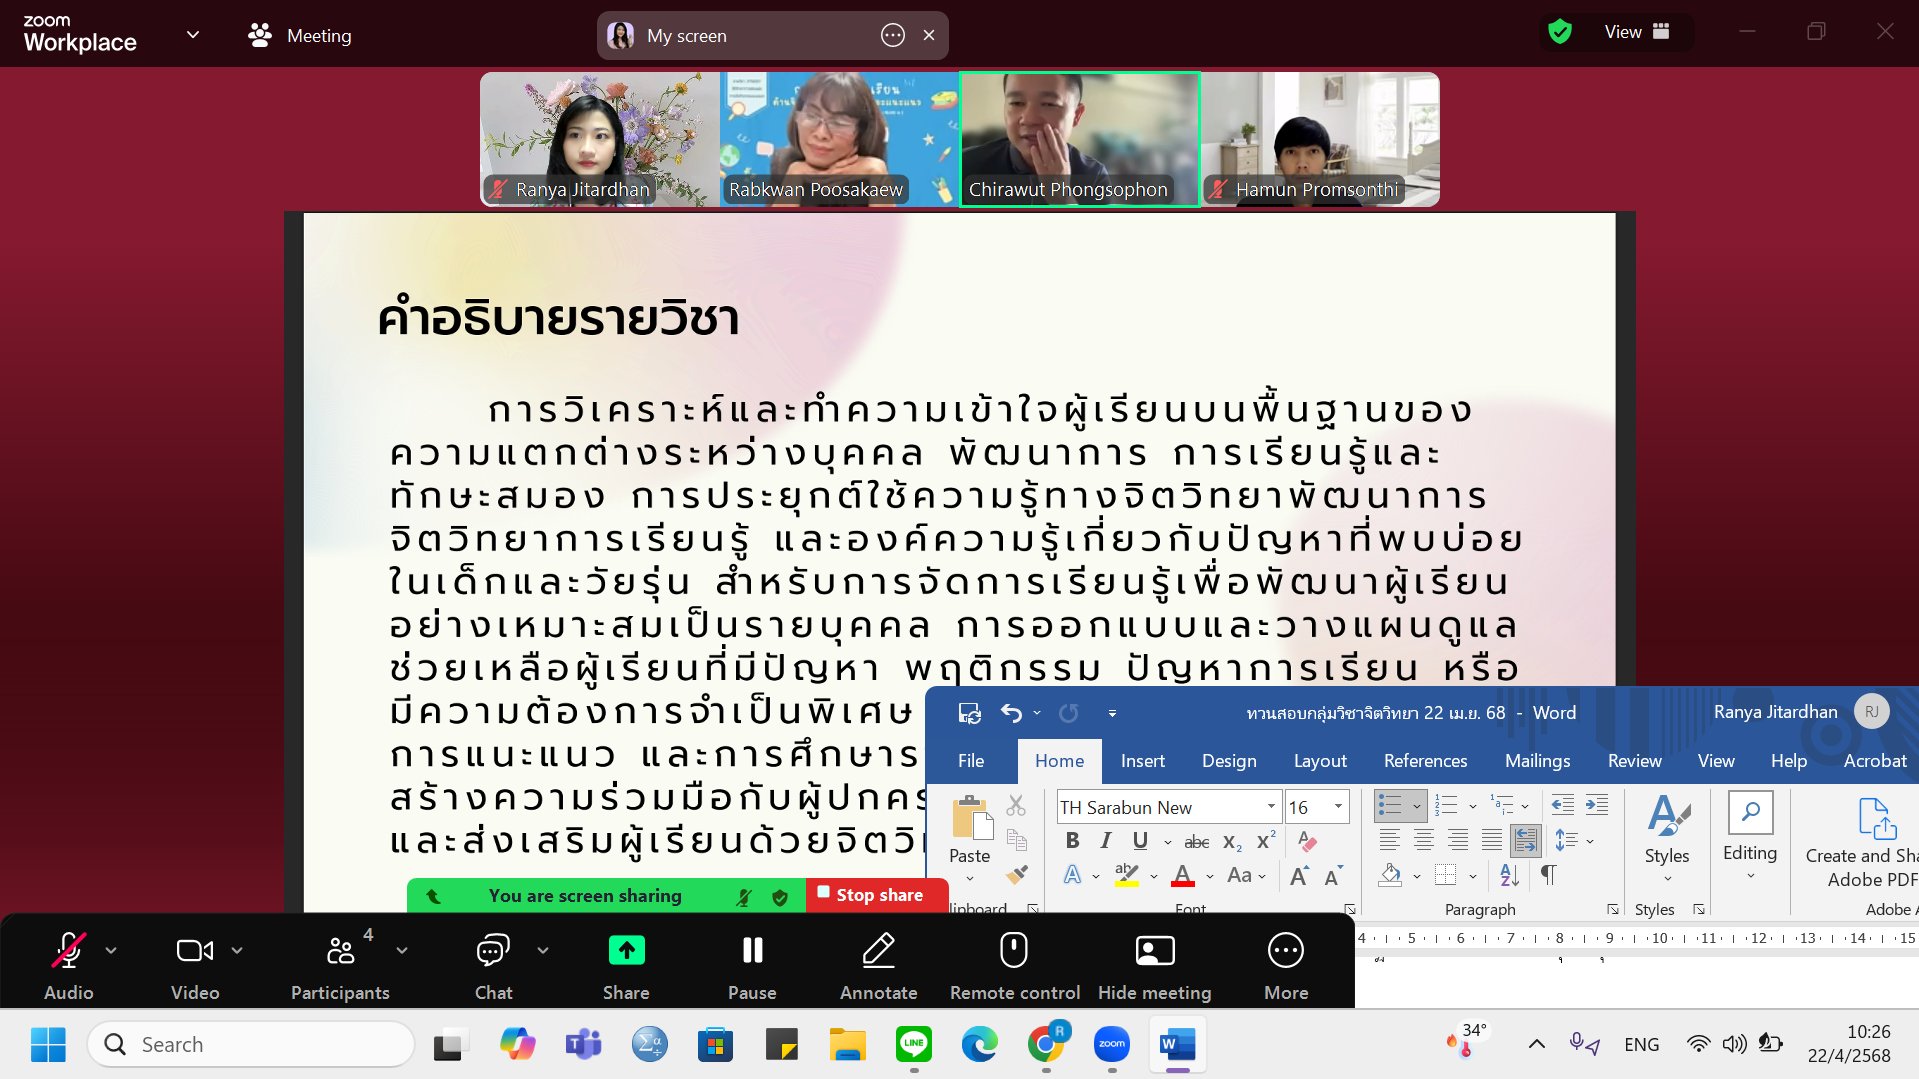Switch to the Review ribbon tab

1634,761
